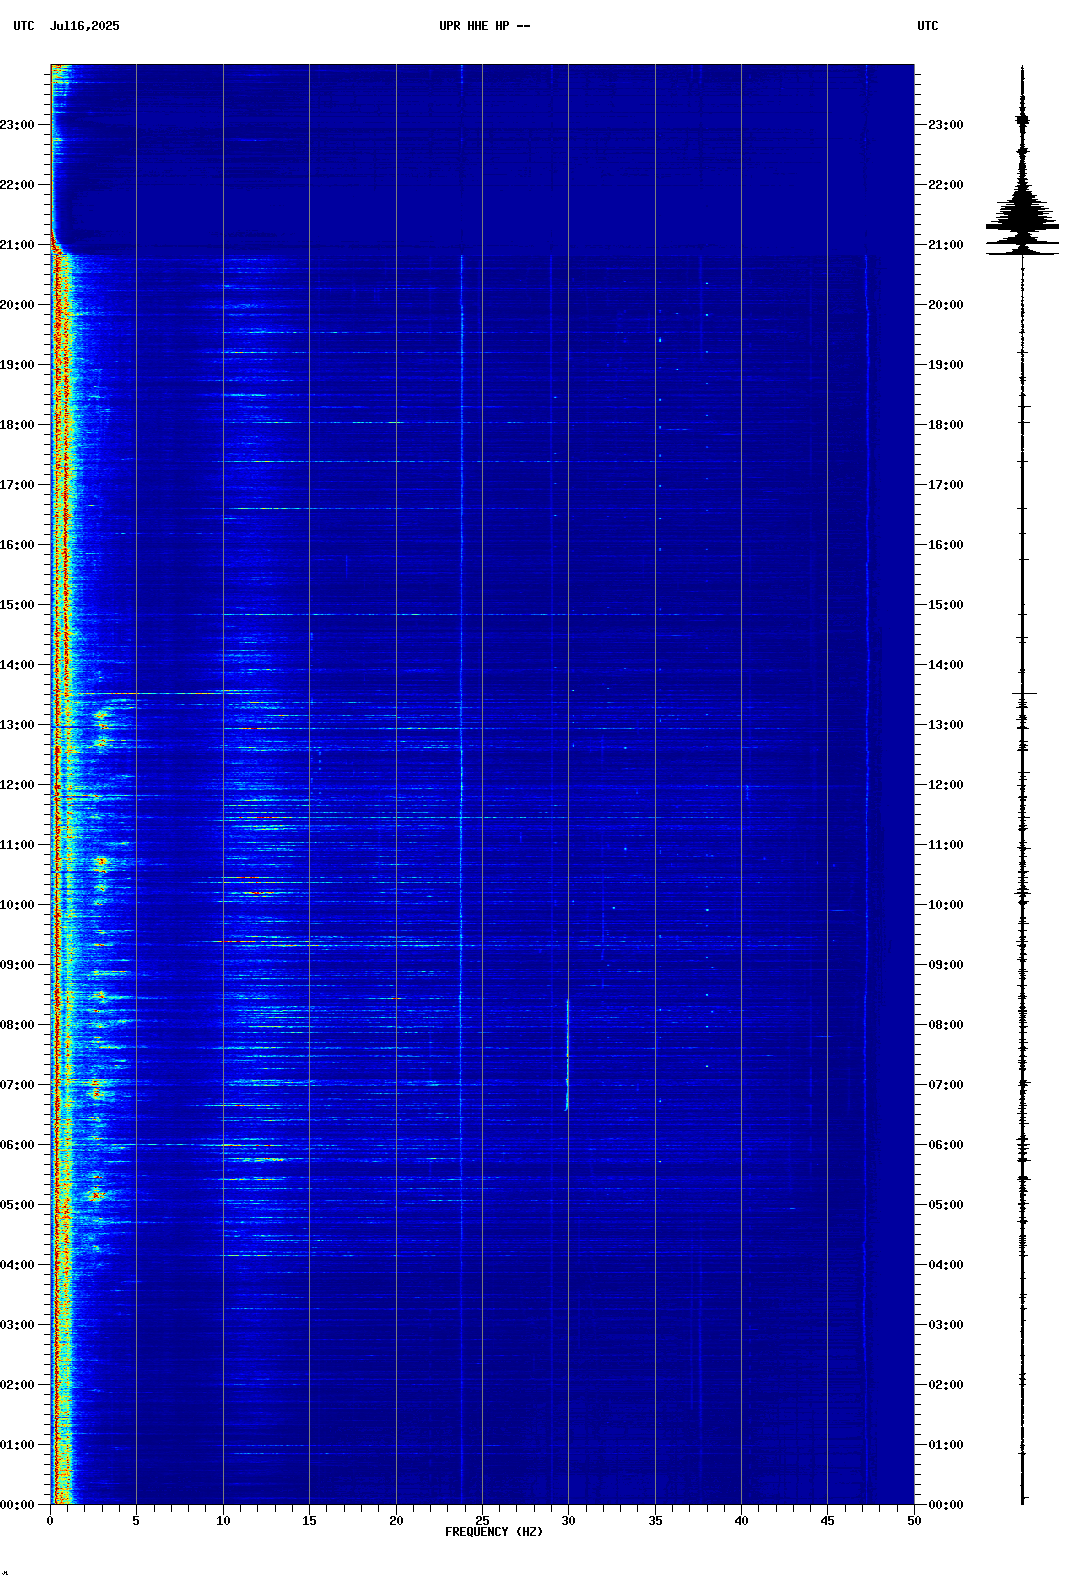Click 15:00 on the left time axis
The height and width of the screenshot is (1584, 1066).
(x=17, y=605)
